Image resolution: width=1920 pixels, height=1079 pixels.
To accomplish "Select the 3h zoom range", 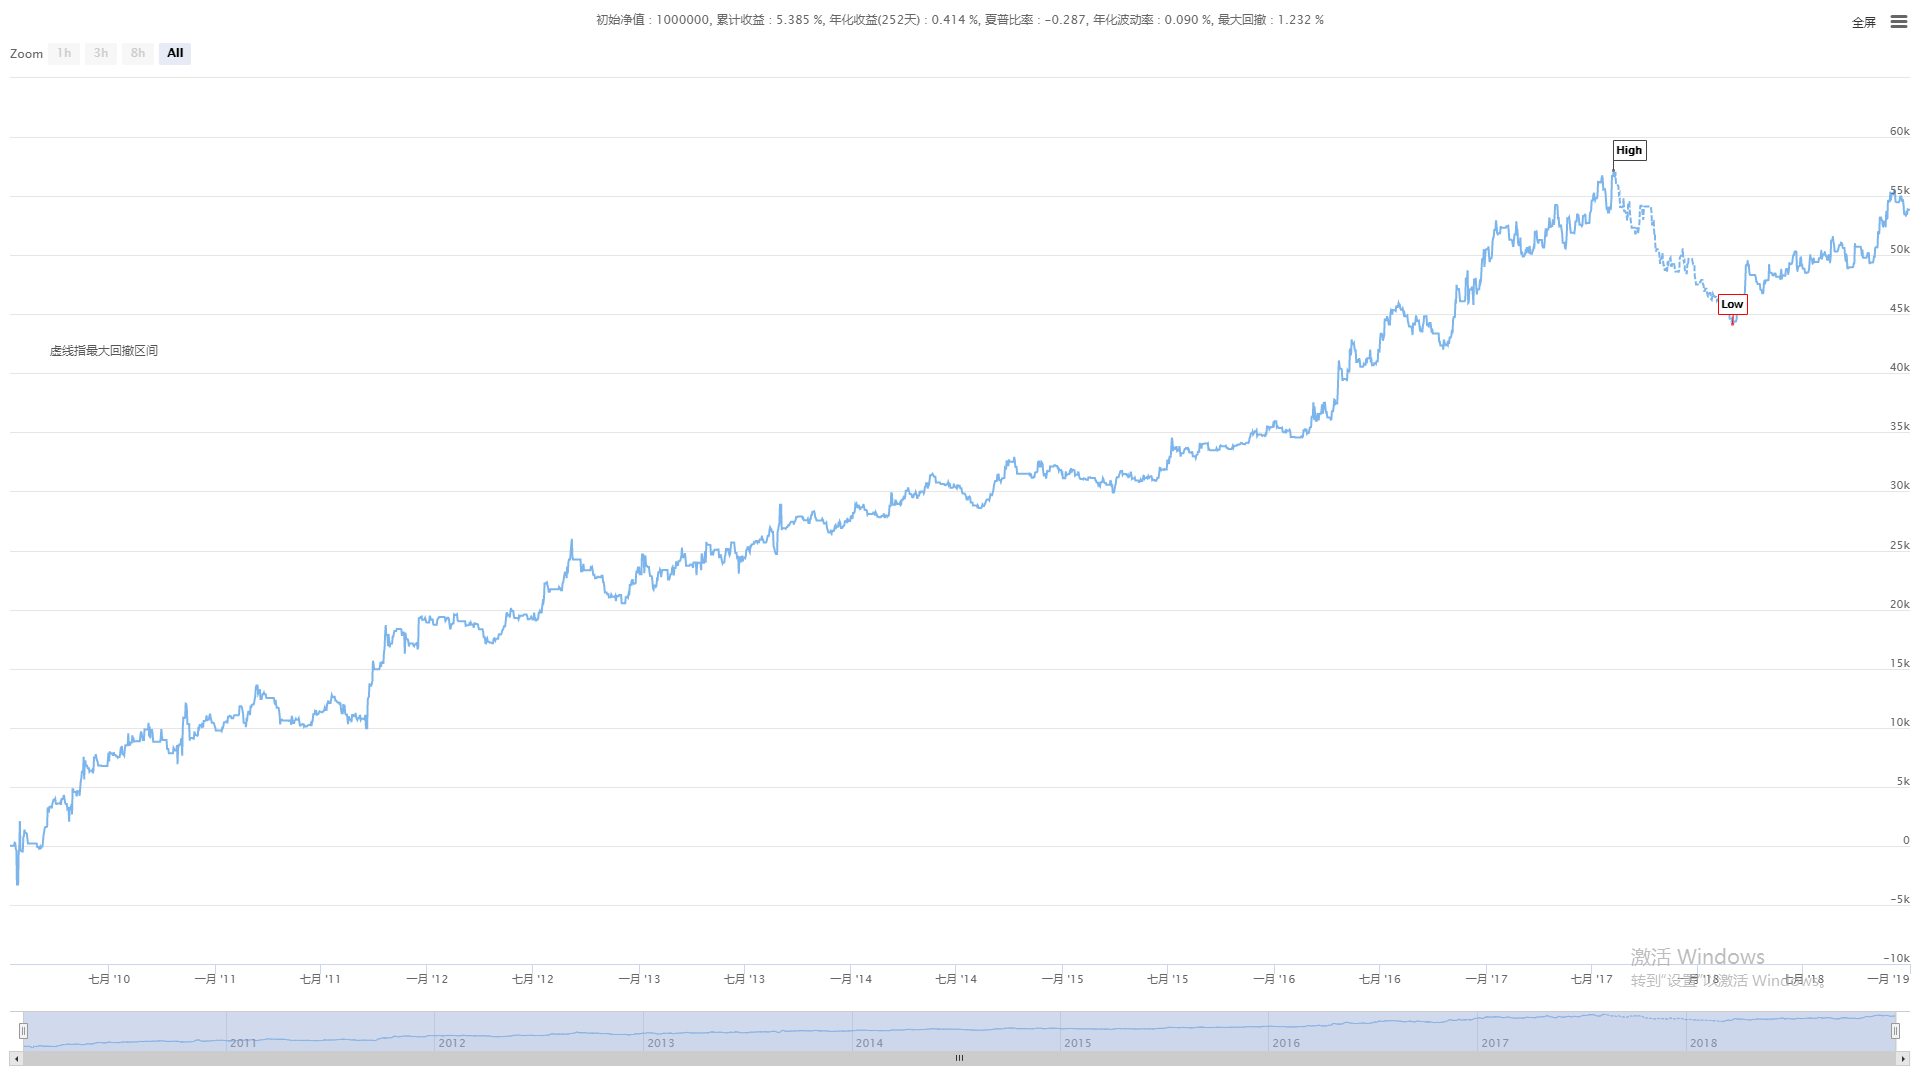I will pyautogui.click(x=101, y=53).
